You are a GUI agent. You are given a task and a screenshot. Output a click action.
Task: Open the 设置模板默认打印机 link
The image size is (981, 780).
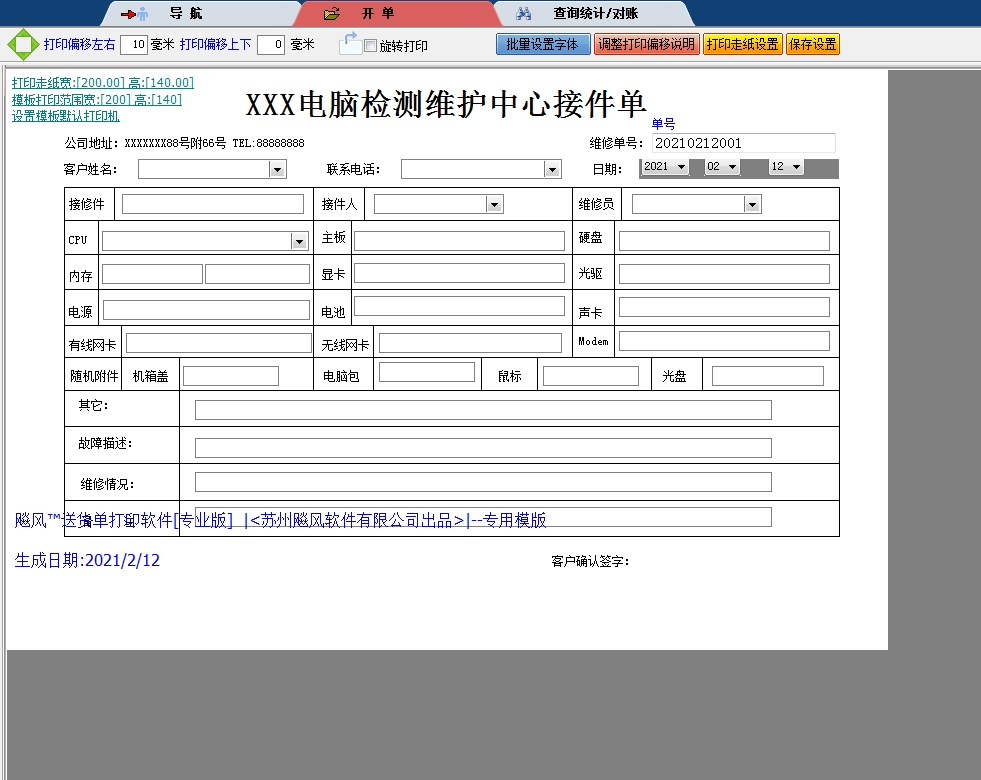(x=65, y=116)
